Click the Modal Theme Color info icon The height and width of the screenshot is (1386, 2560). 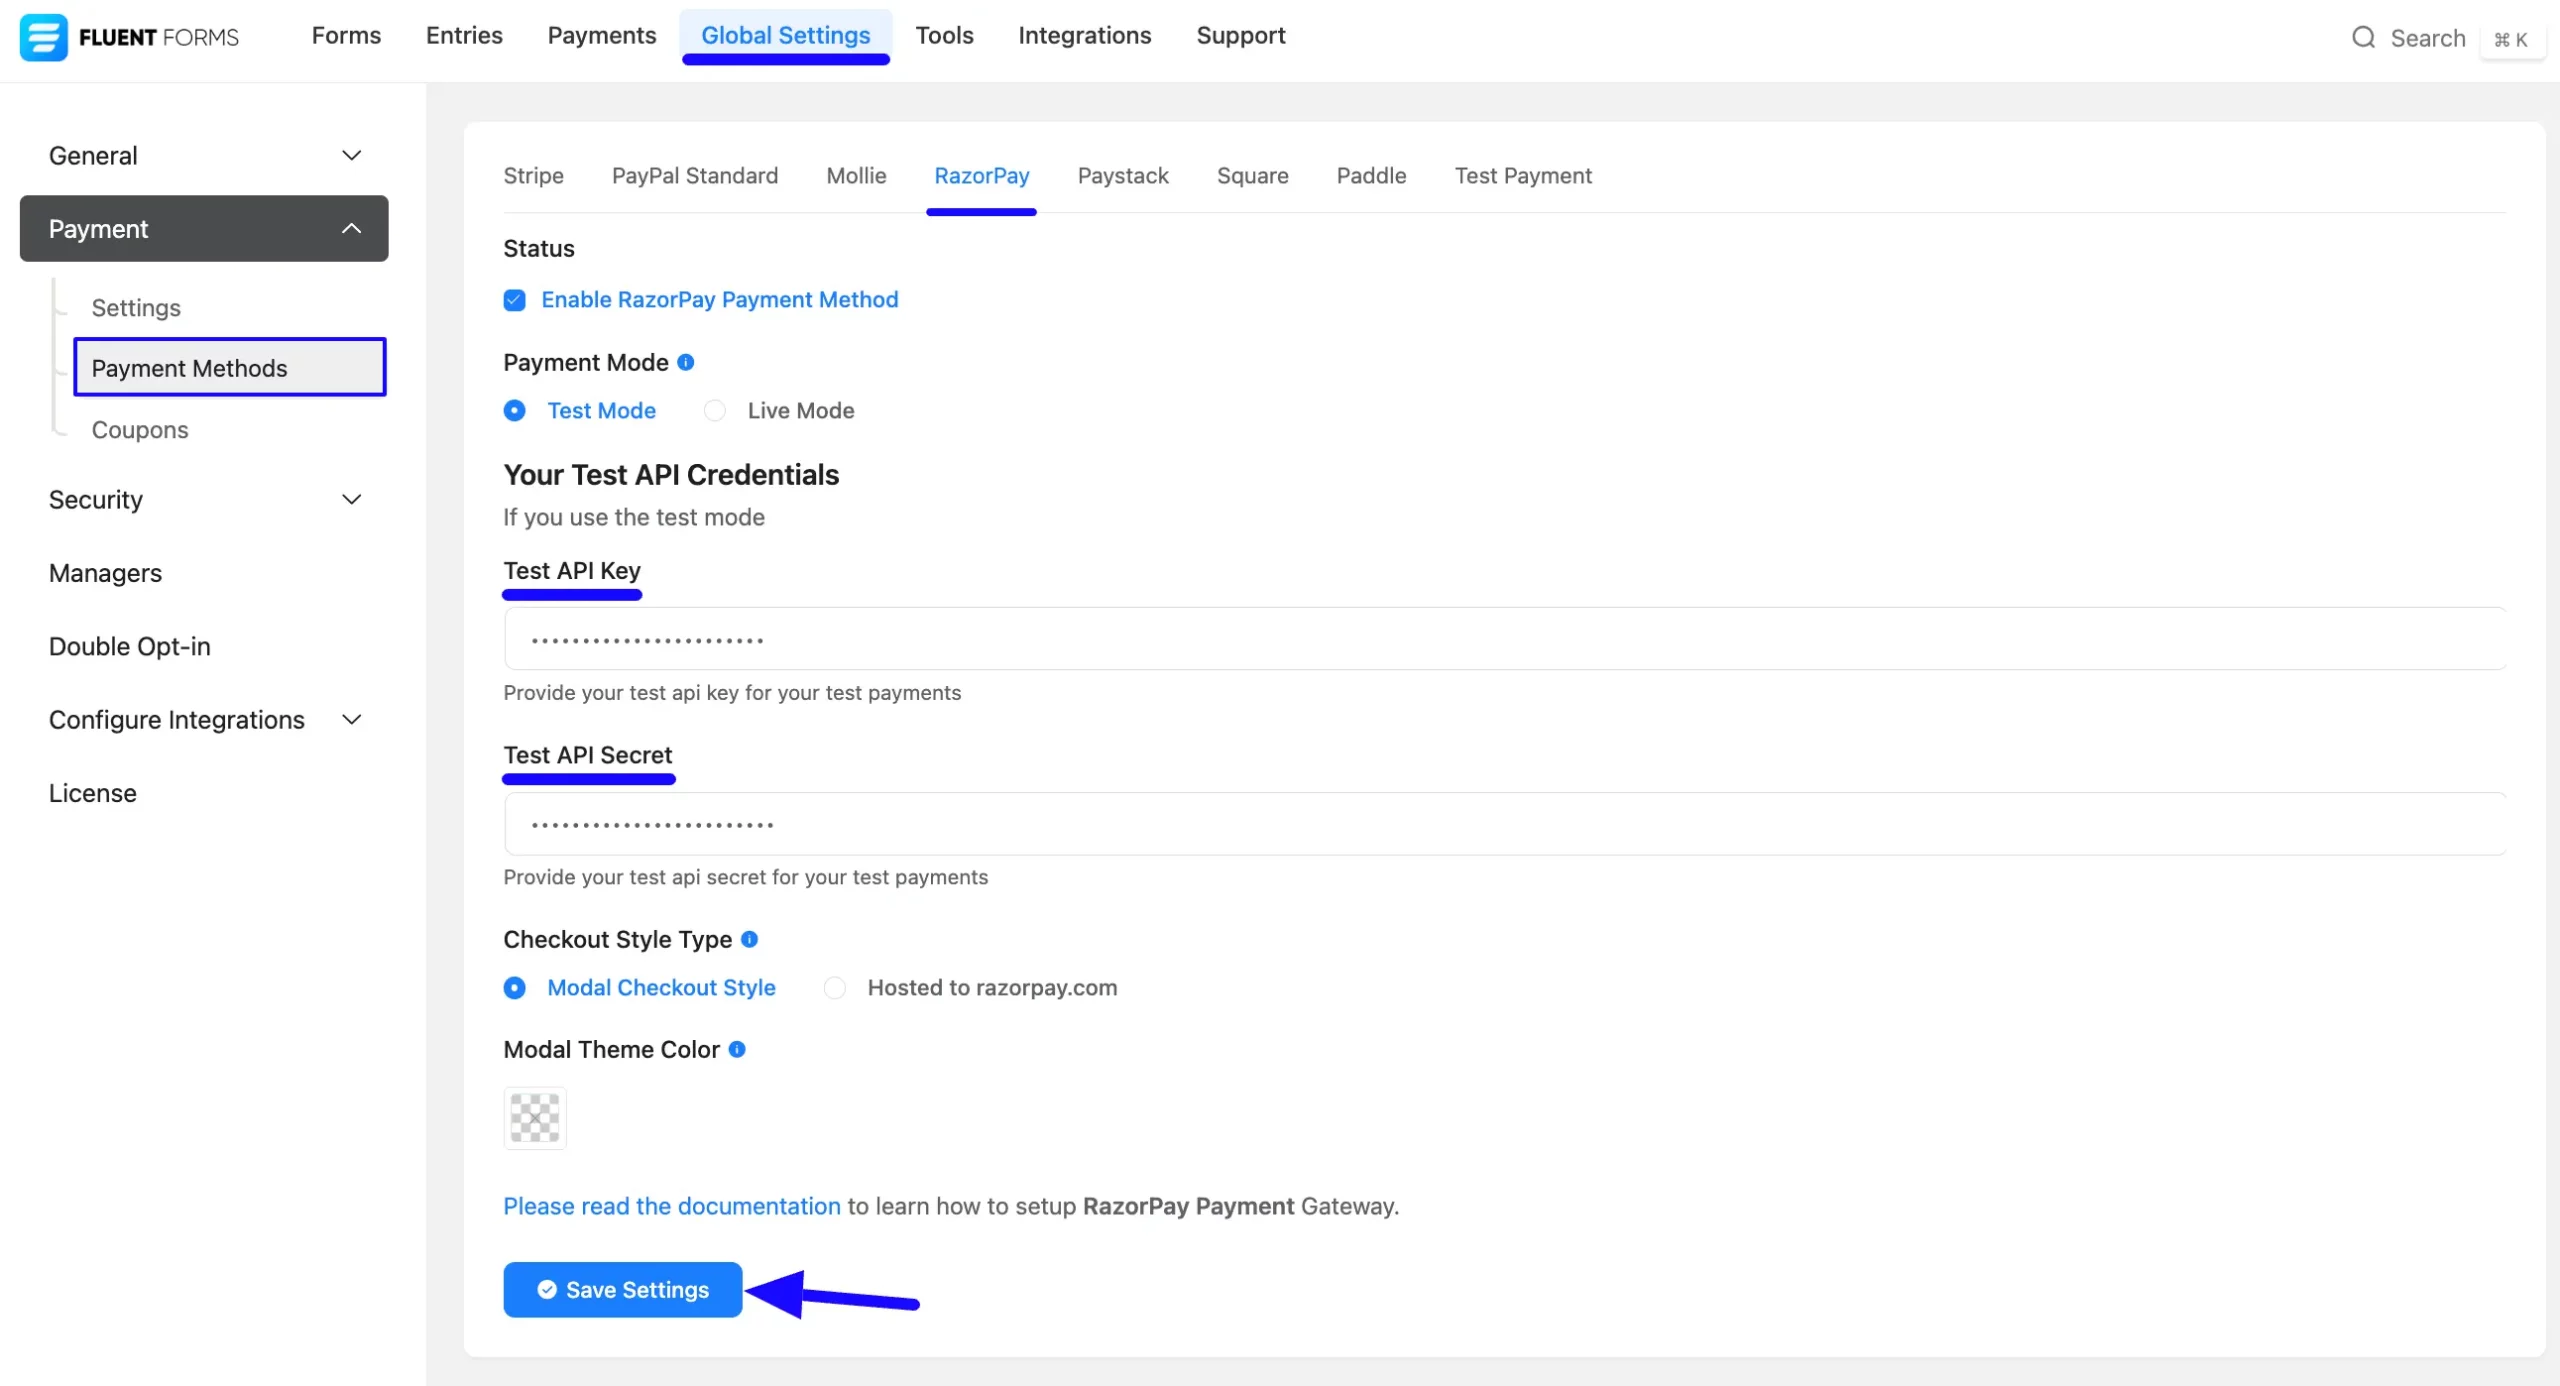coord(737,1049)
